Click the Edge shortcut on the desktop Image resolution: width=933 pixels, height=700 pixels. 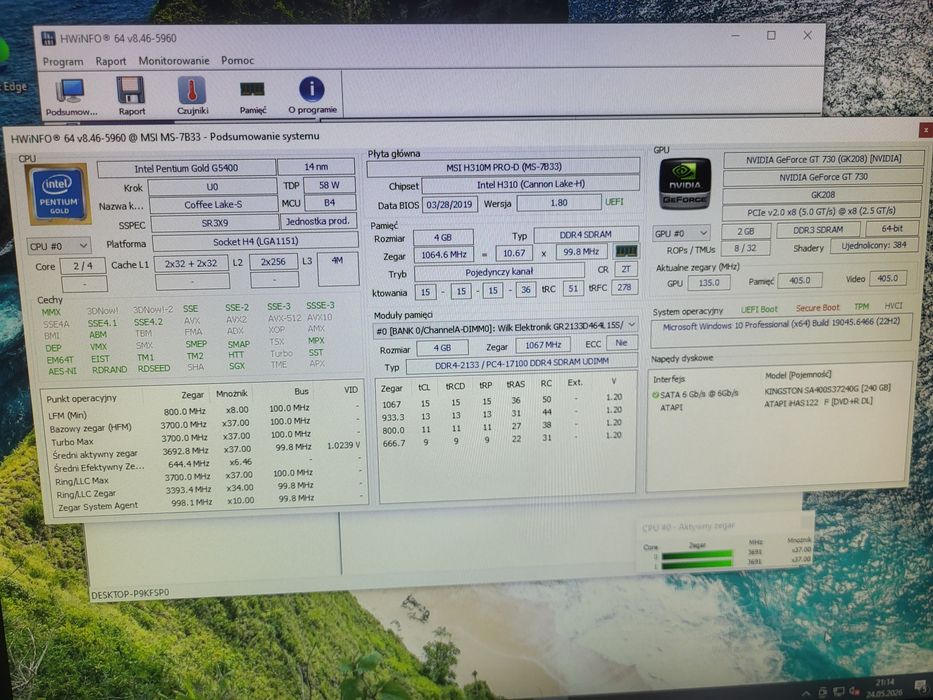(13, 88)
